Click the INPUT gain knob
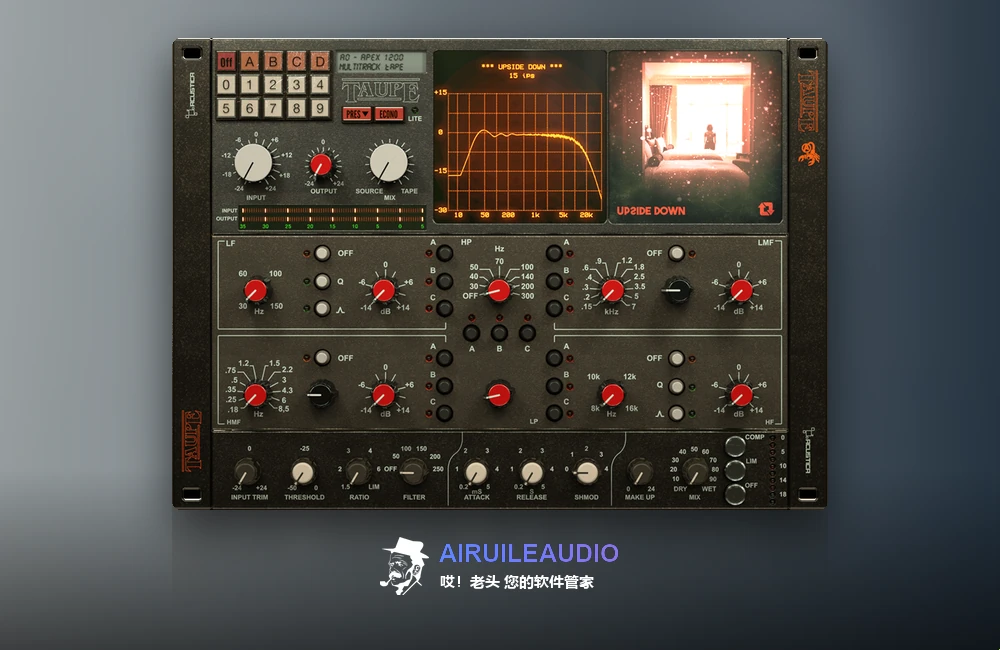 [x=253, y=162]
